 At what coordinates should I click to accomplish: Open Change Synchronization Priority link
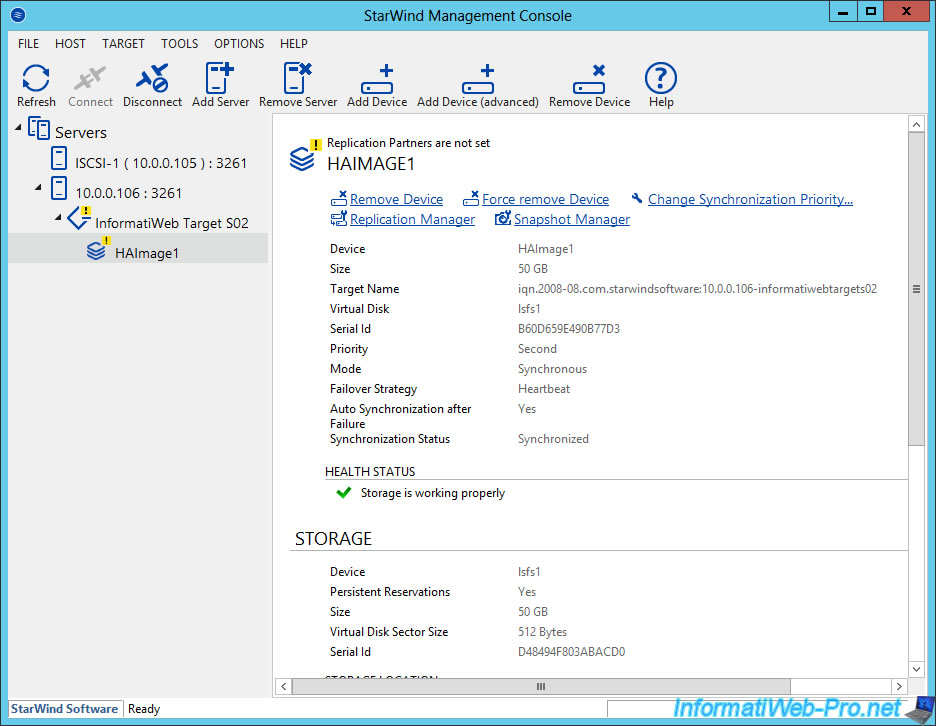(x=750, y=199)
